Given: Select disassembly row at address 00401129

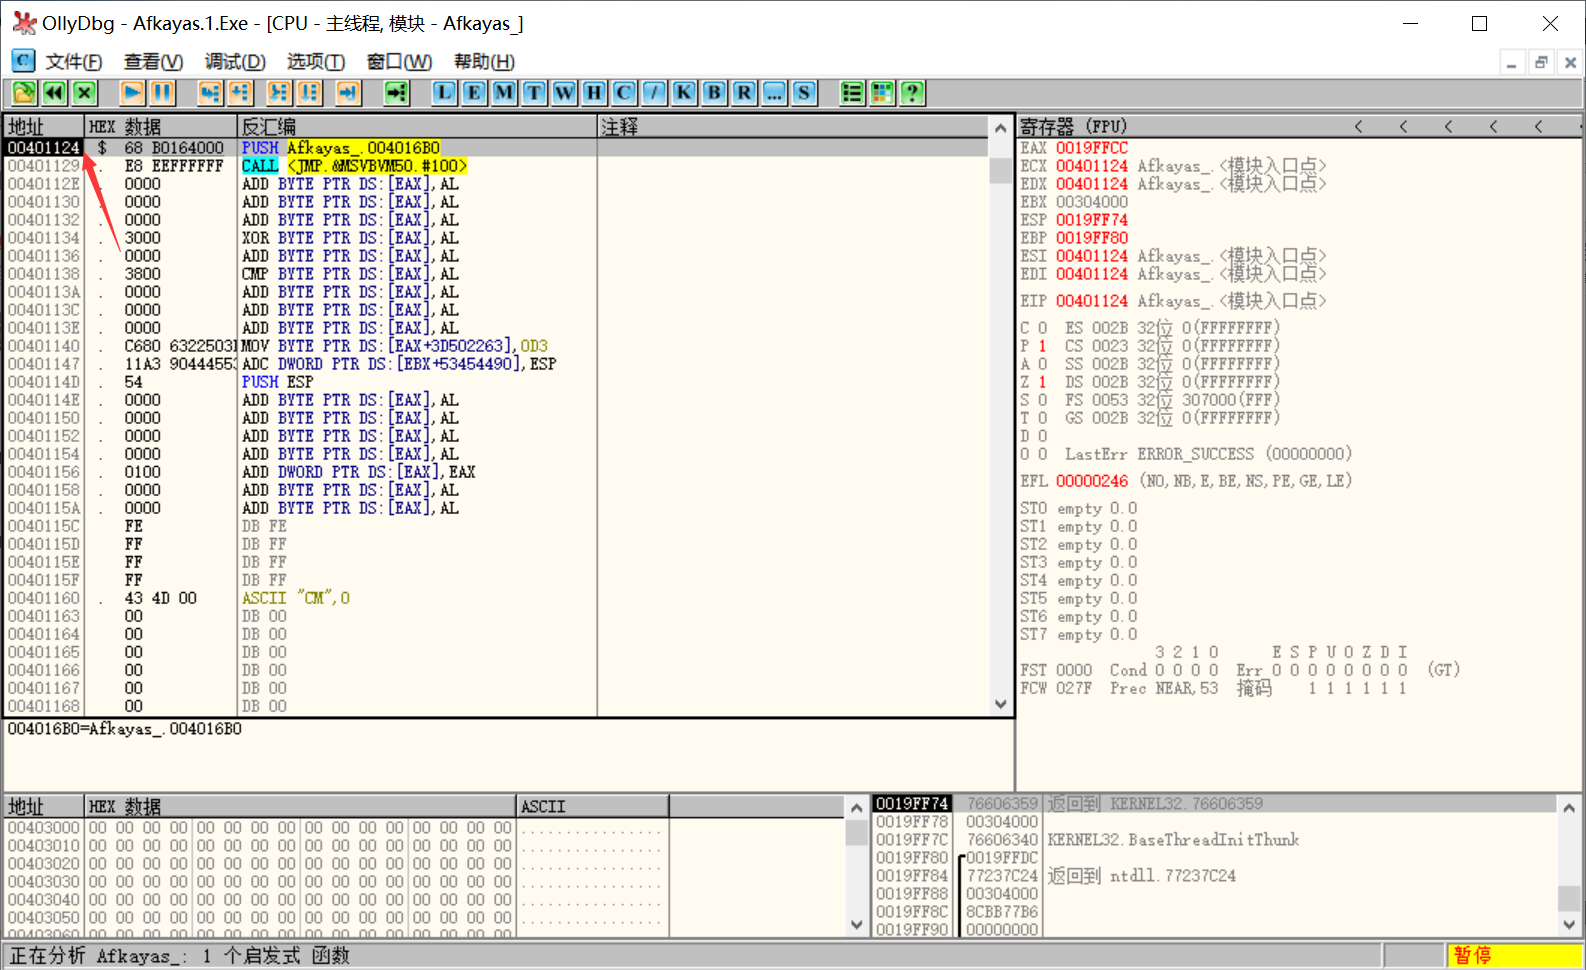Looking at the screenshot, I should pyautogui.click(x=498, y=166).
